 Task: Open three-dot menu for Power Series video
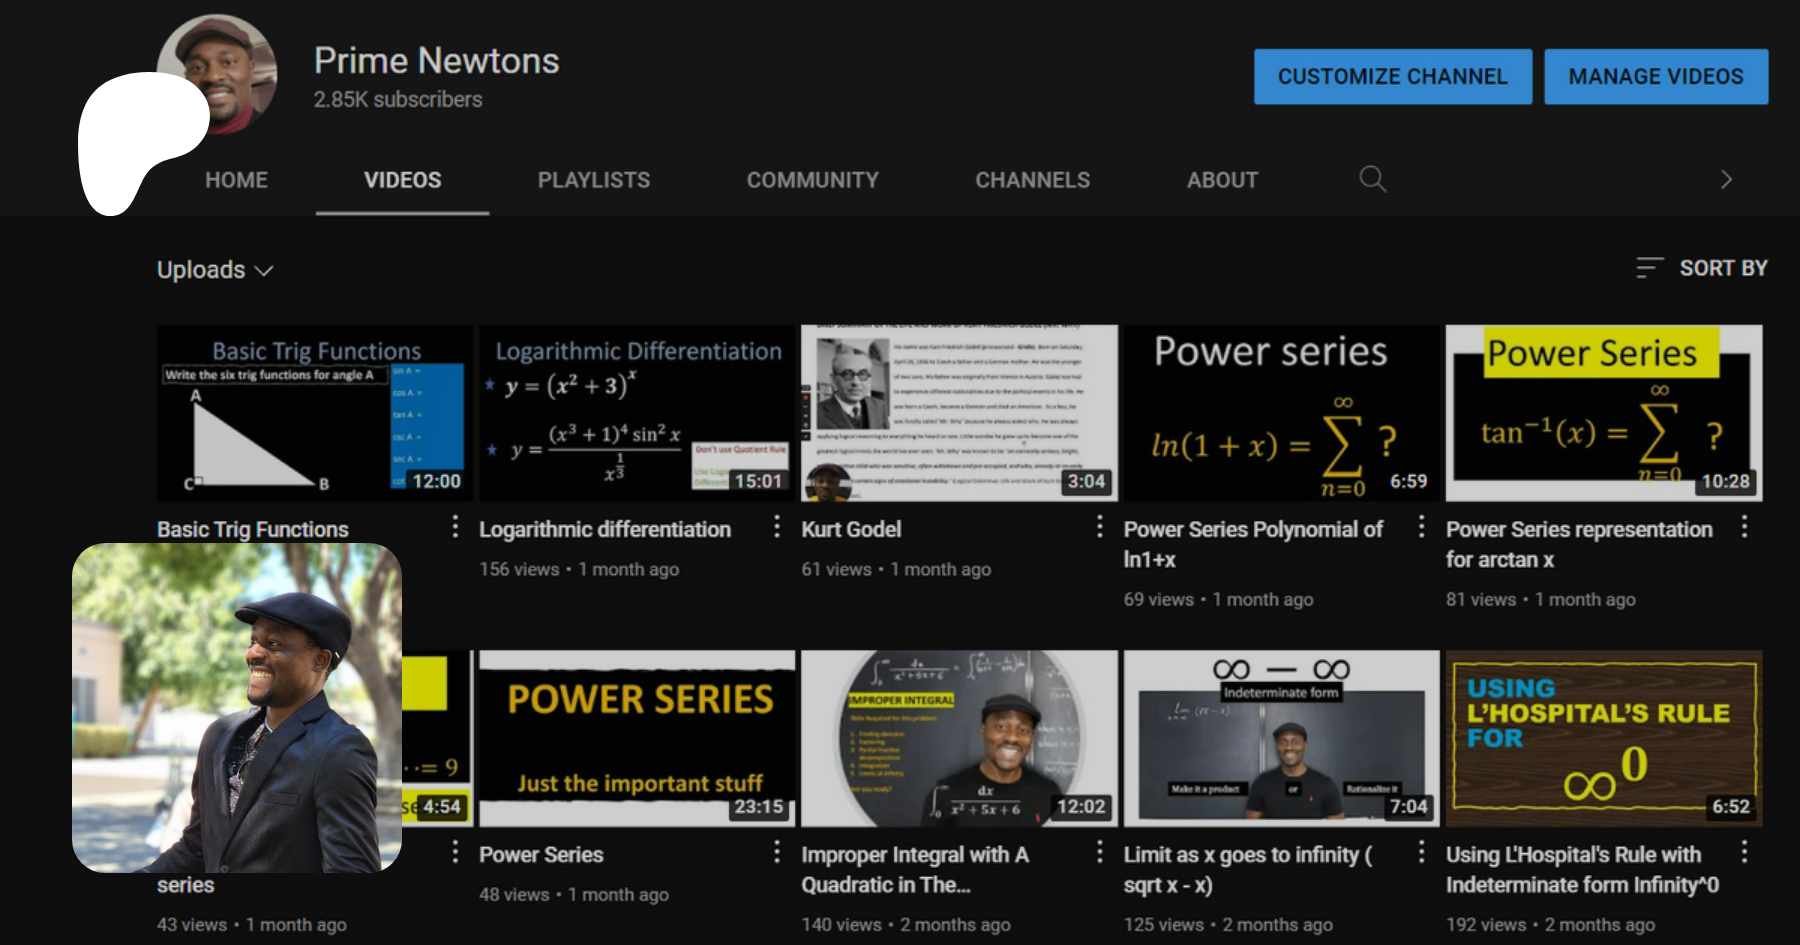tap(777, 852)
